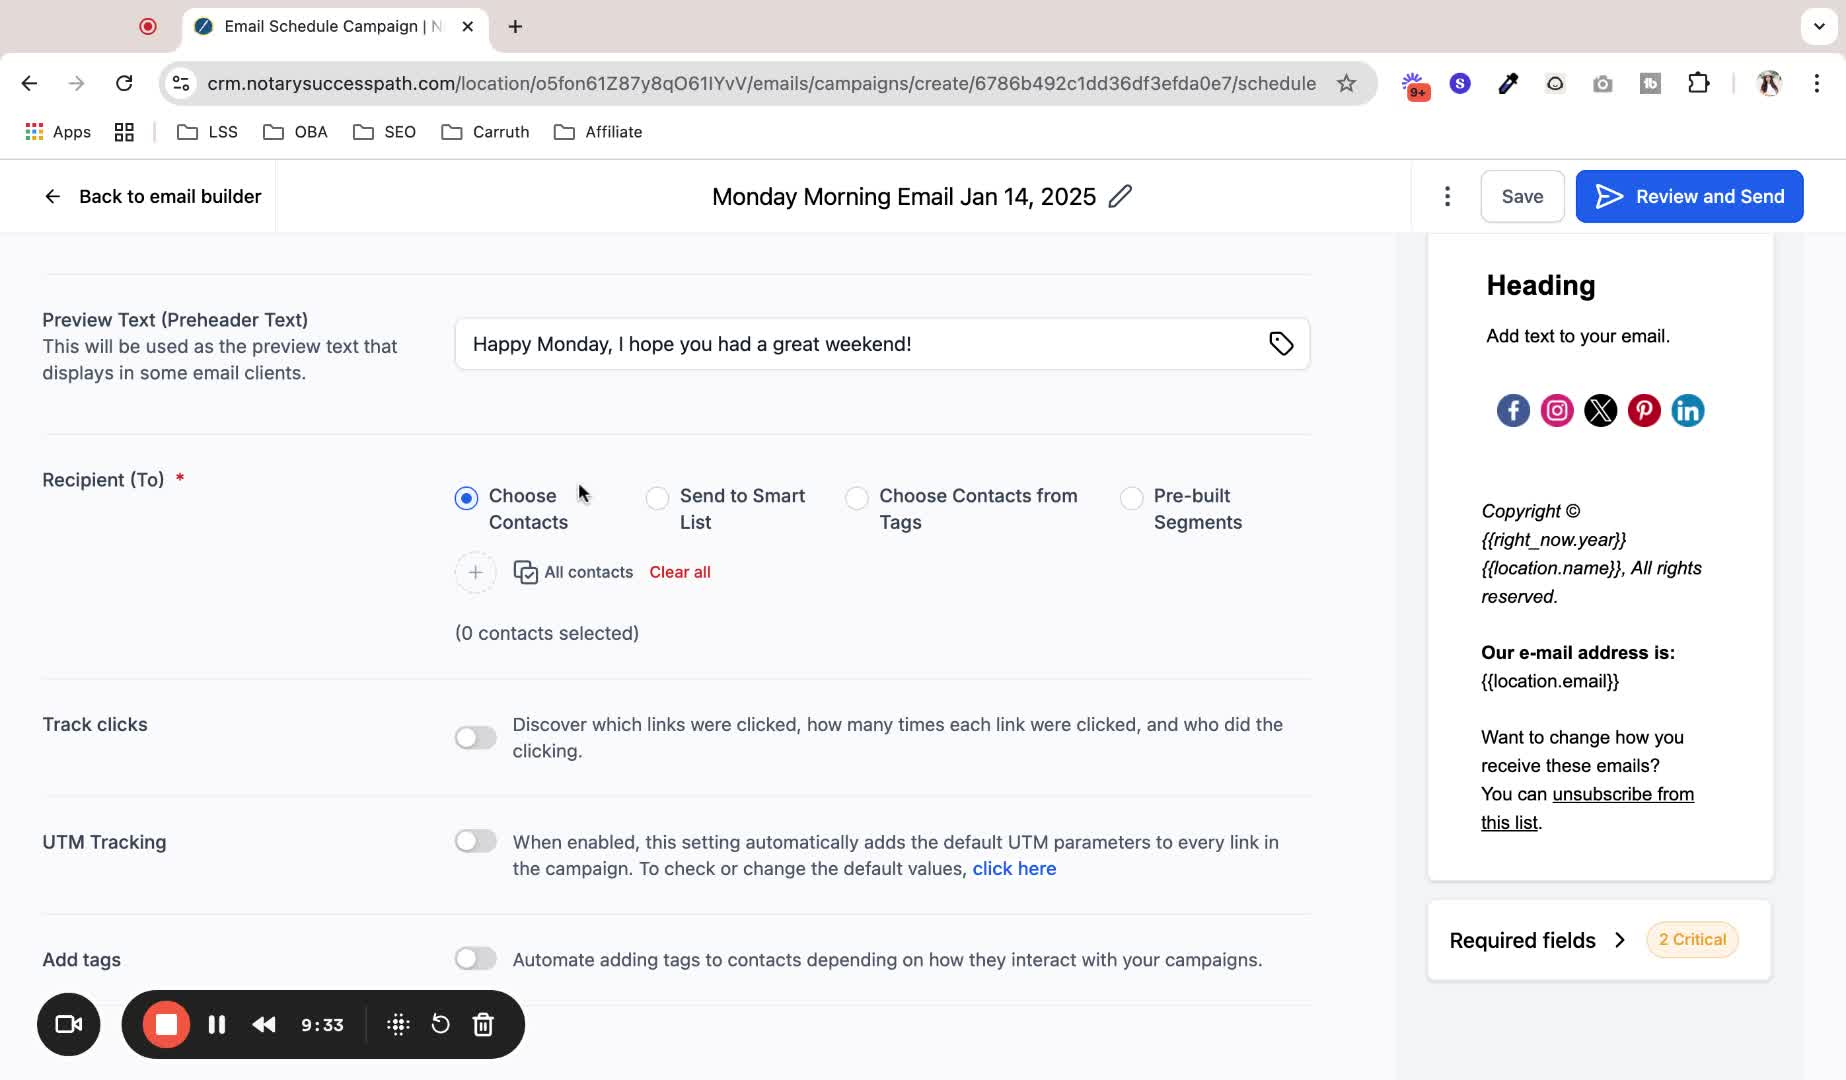
Task: Delete the recording with trash icon
Action: click(483, 1024)
